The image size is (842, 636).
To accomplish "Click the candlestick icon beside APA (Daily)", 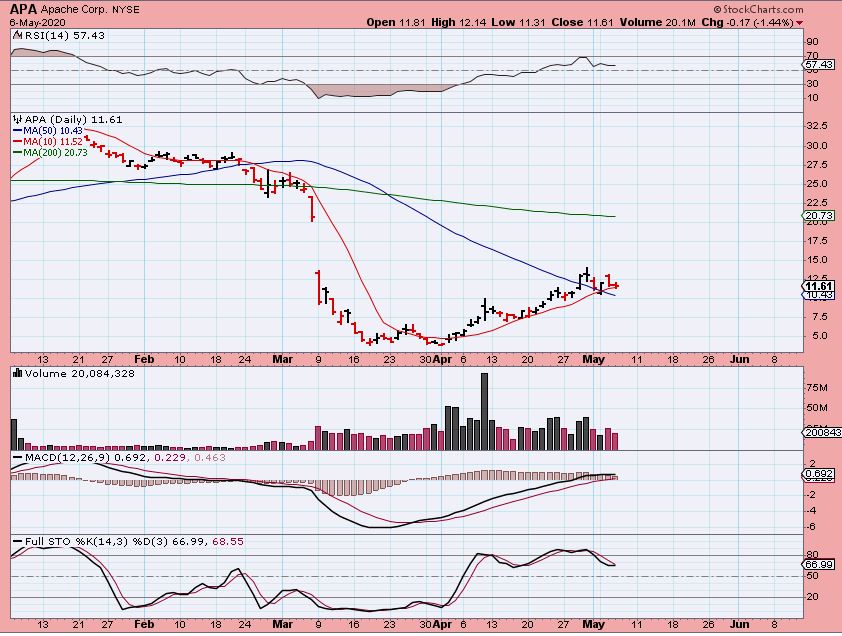I will [17, 119].
